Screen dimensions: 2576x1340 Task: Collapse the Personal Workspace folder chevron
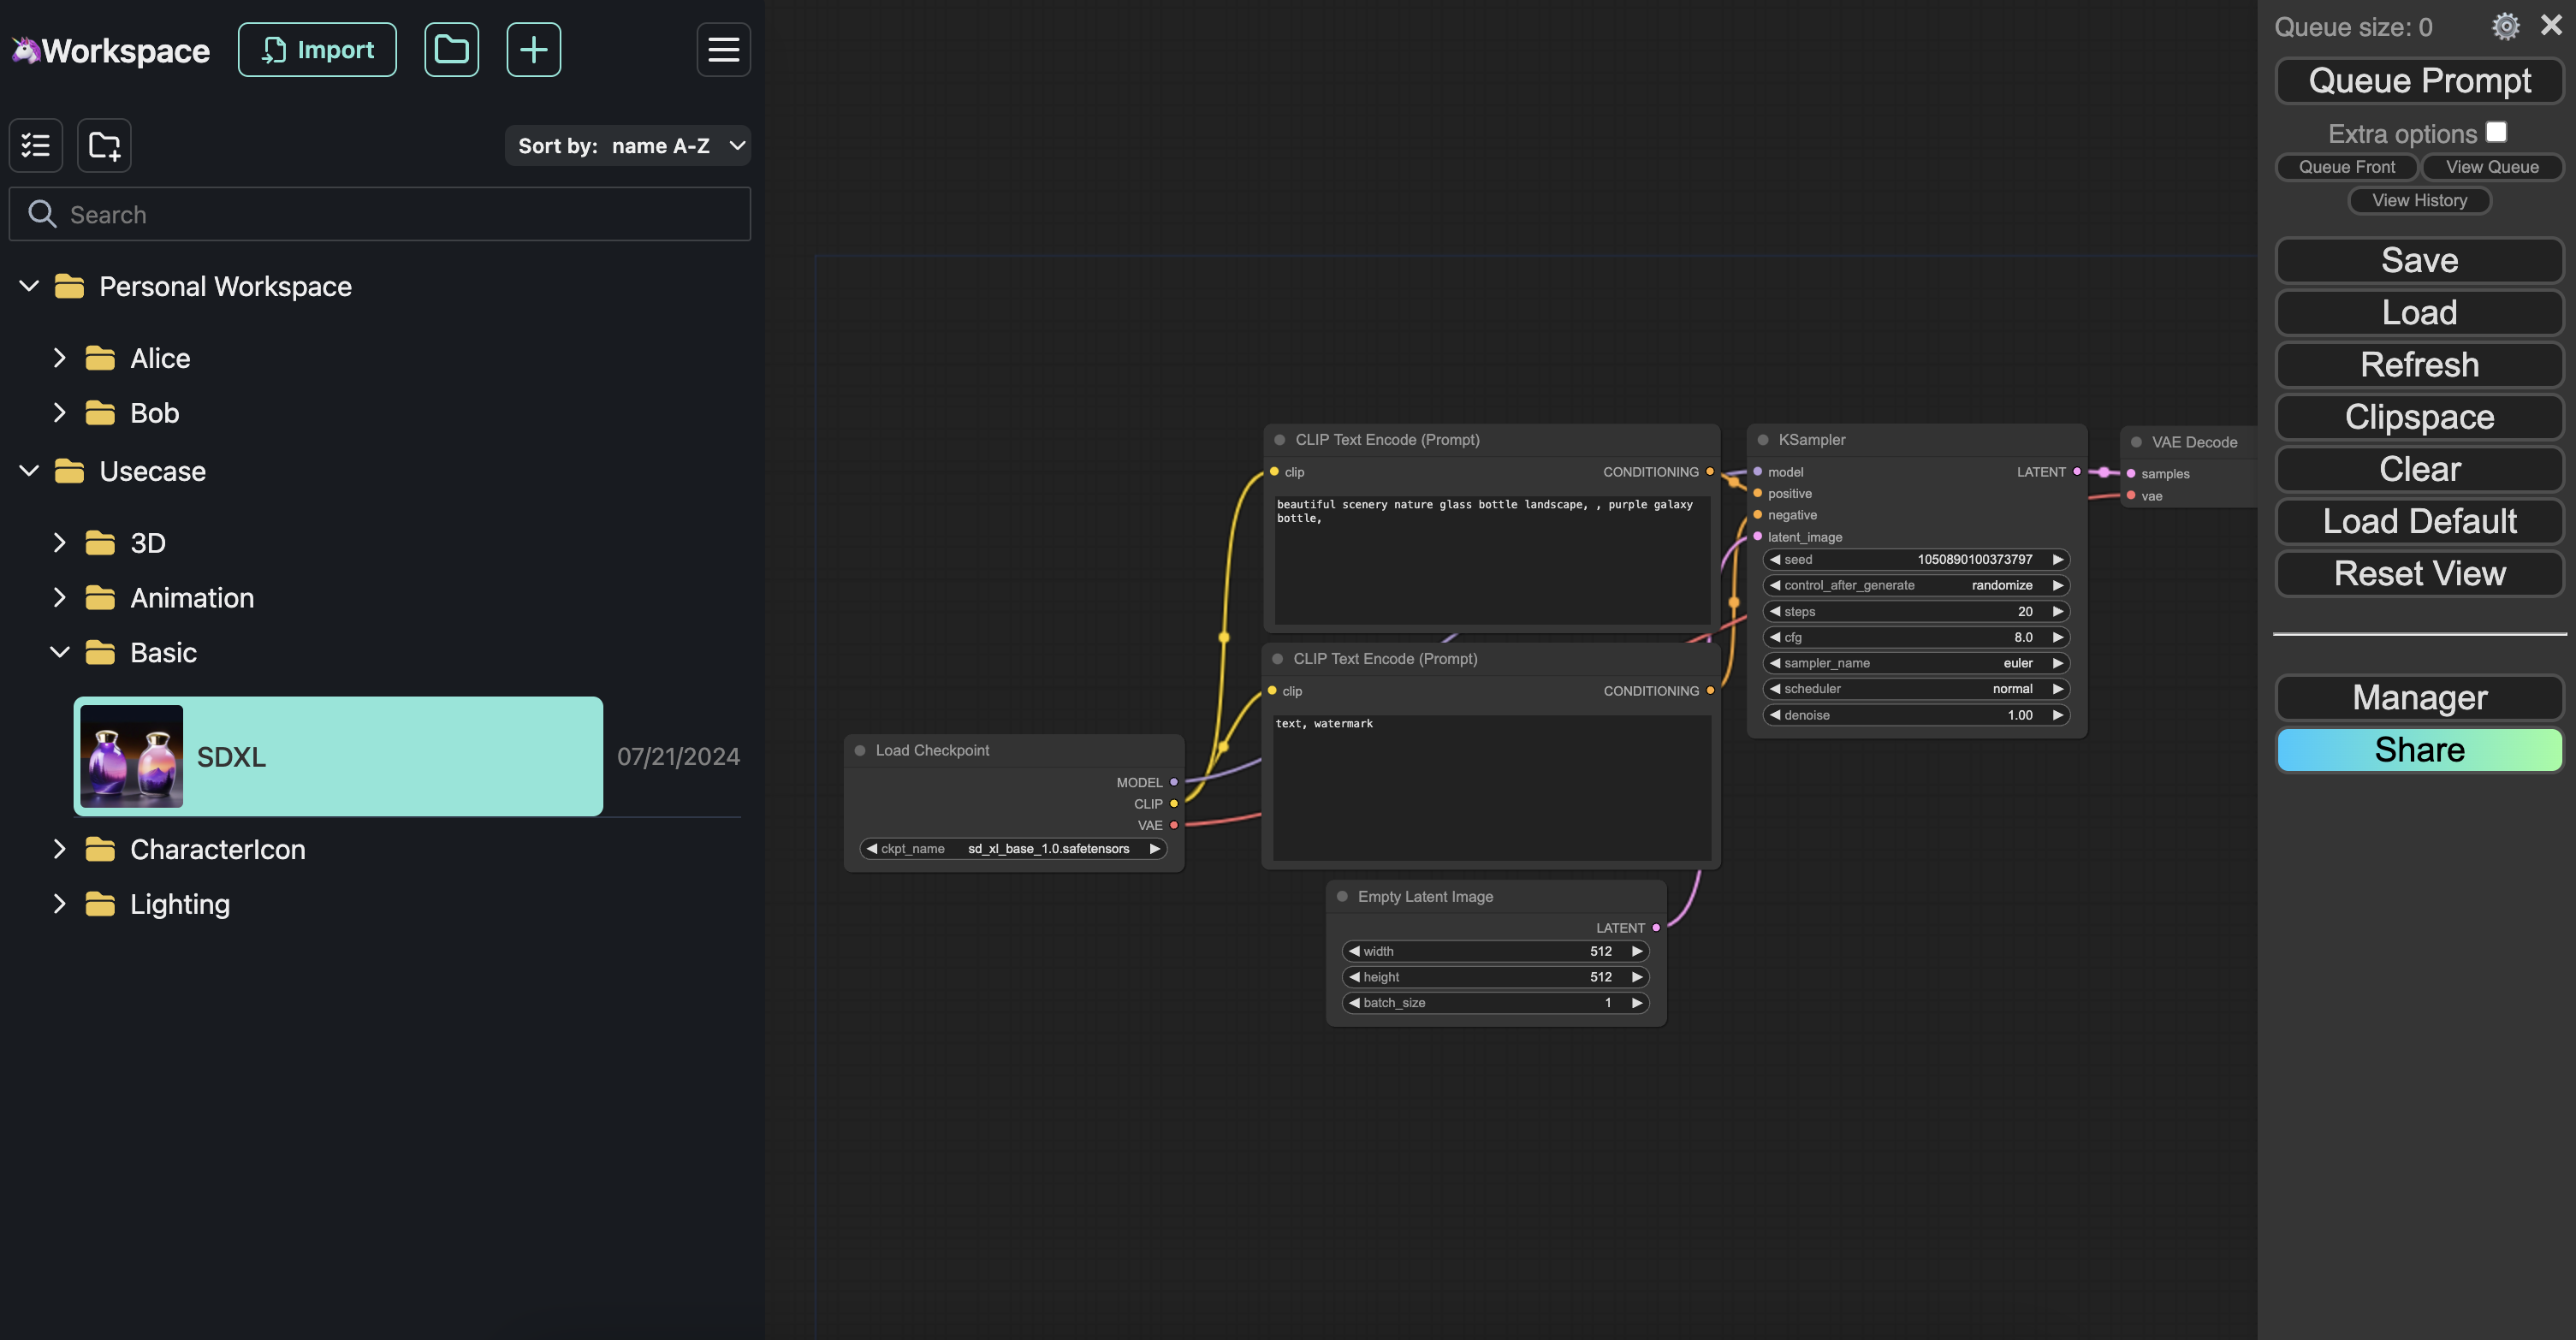point(29,286)
